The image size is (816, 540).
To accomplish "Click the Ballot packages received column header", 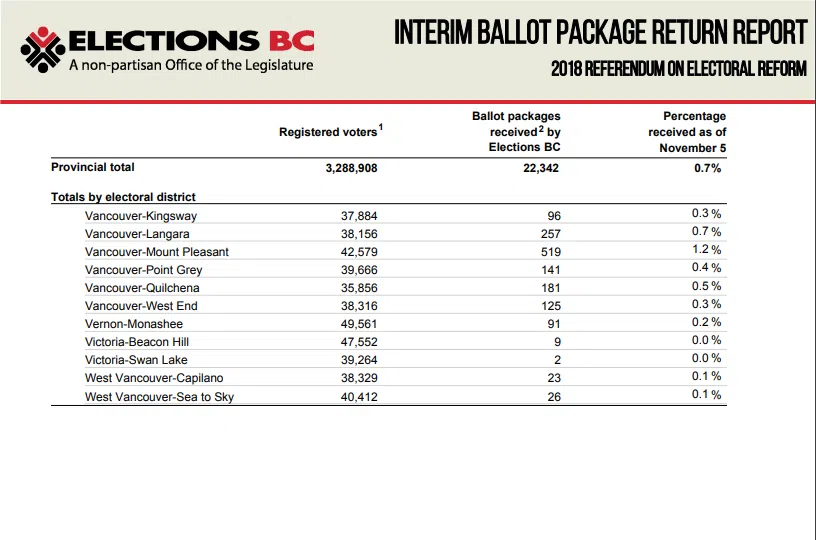I will tap(516, 132).
